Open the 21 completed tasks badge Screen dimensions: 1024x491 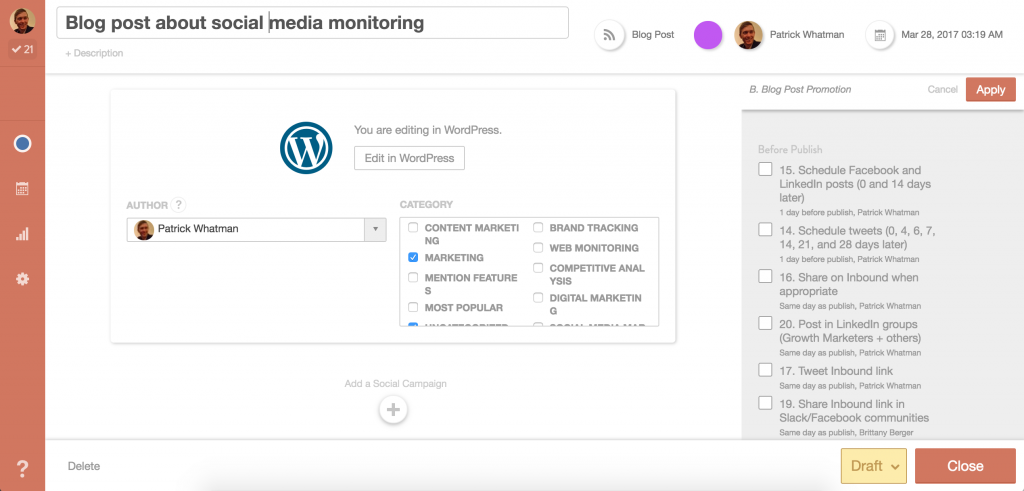22,50
